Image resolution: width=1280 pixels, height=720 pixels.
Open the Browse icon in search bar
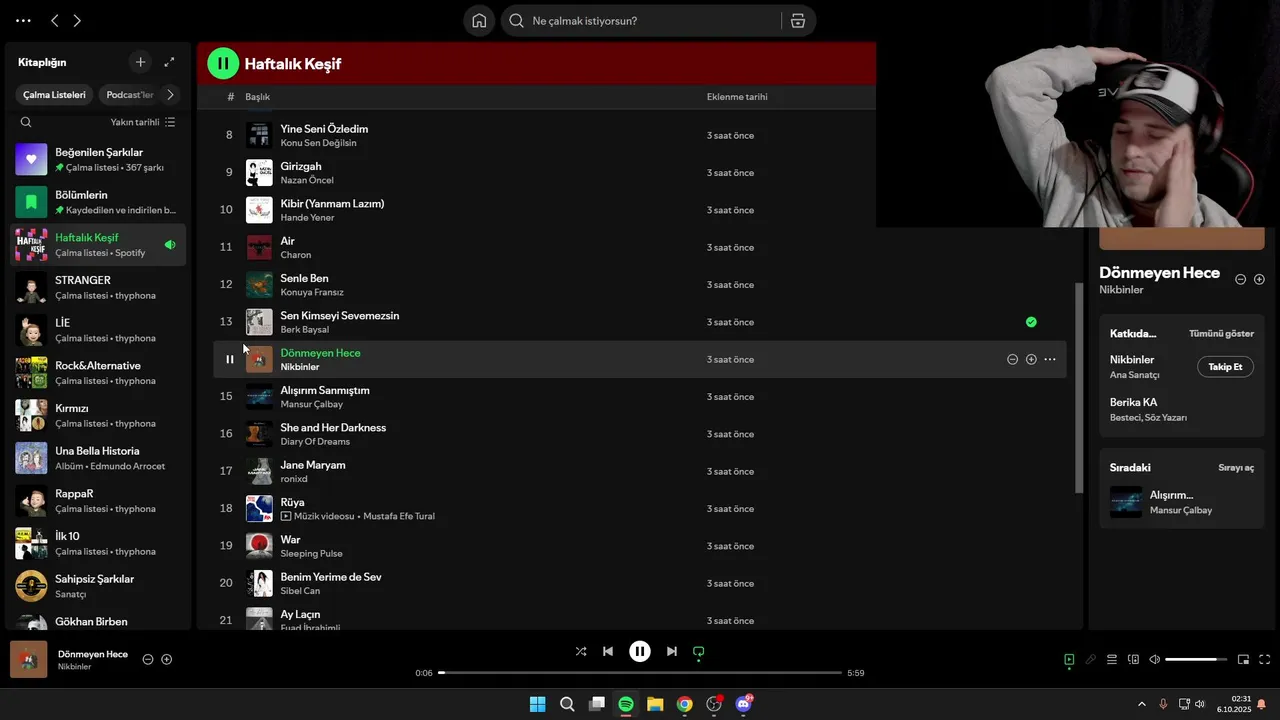point(797,21)
